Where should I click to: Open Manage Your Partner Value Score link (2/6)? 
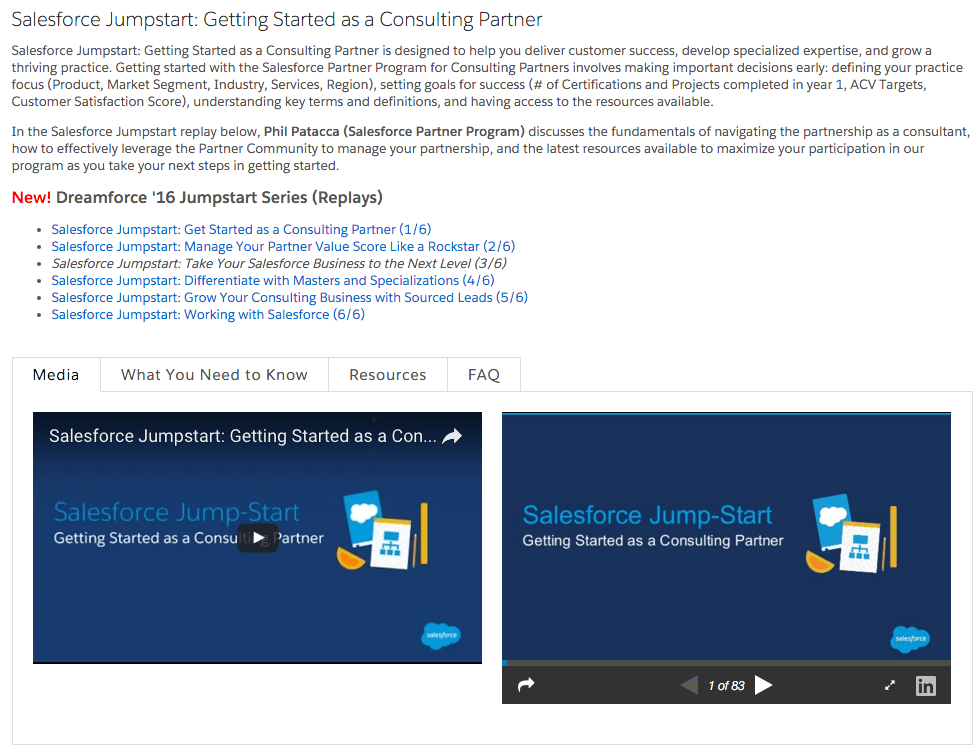tap(283, 246)
